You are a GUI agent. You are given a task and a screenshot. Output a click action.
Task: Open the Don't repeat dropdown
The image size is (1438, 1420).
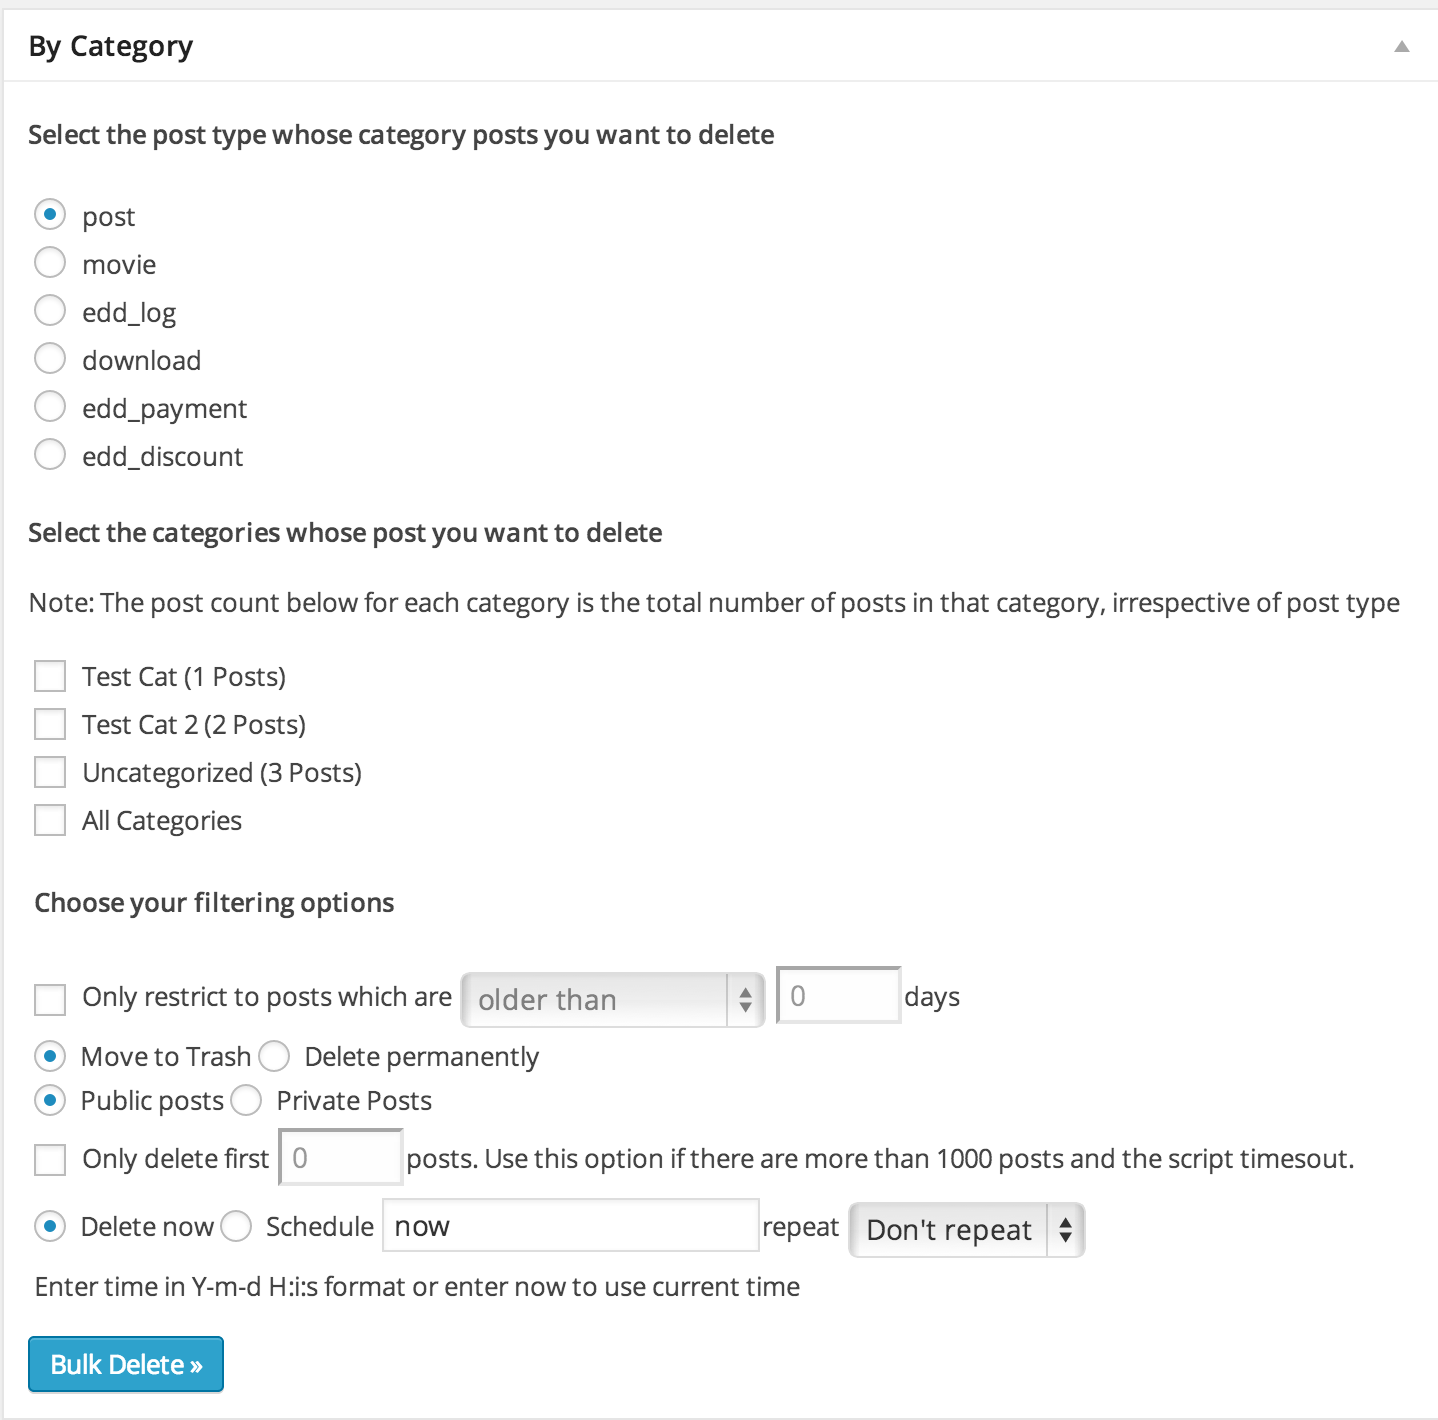pyautogui.click(x=967, y=1229)
